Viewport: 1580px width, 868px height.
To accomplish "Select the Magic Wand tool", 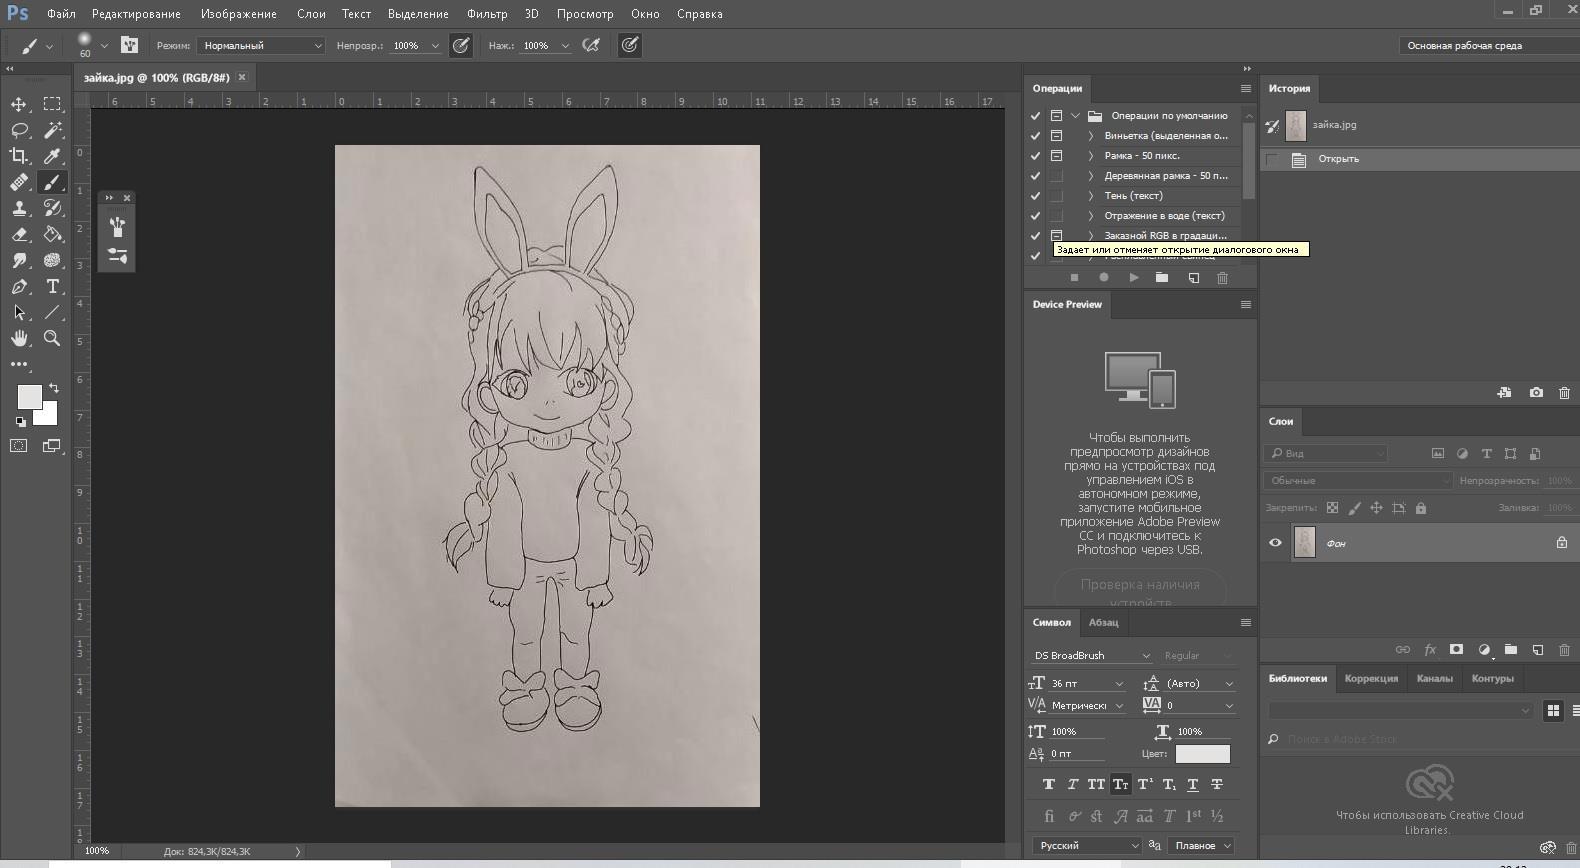I will [x=53, y=130].
